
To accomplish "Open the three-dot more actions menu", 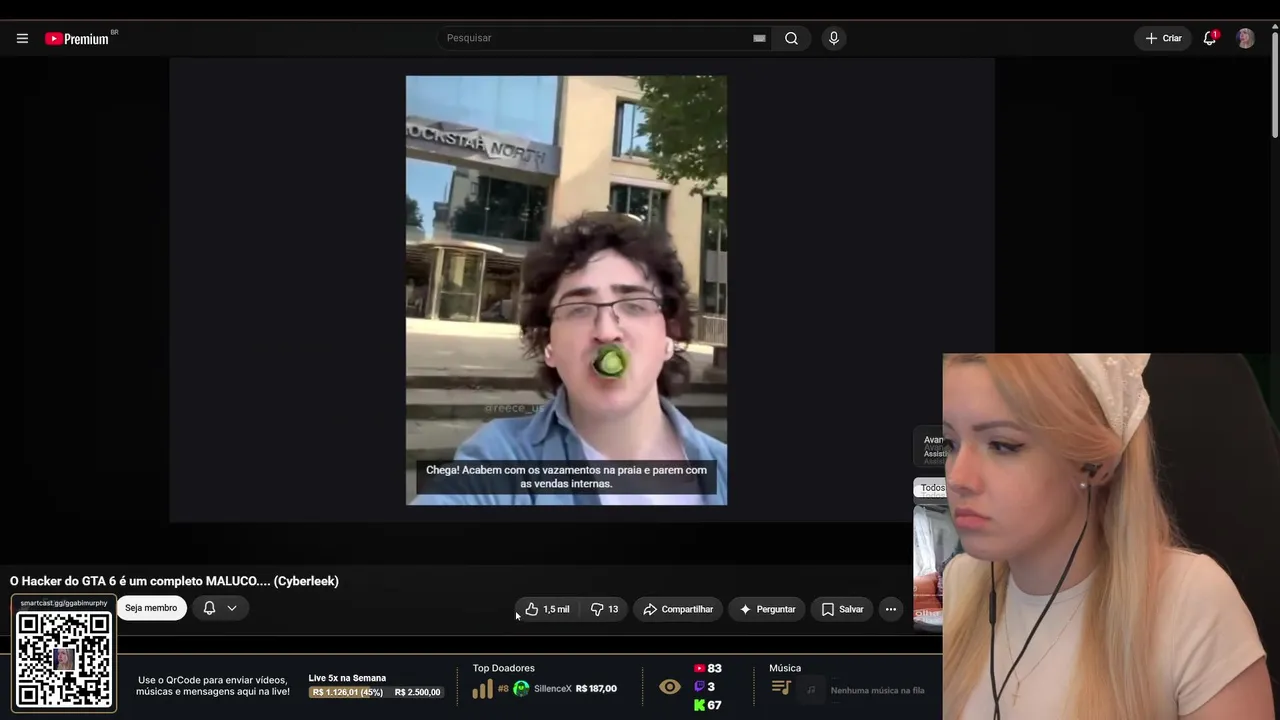I will (x=891, y=609).
